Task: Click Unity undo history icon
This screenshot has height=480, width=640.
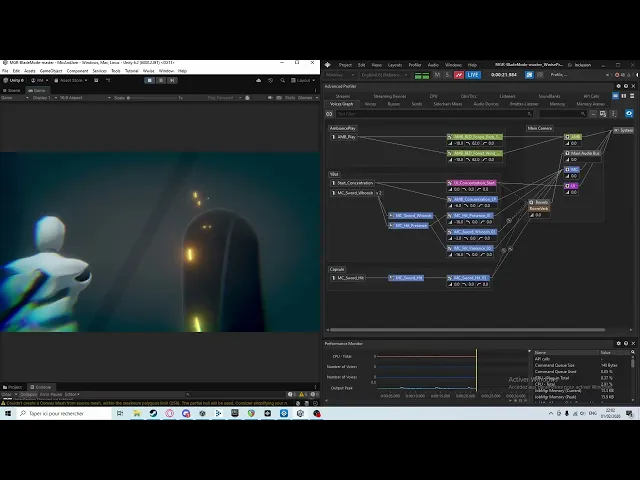Action: click(x=270, y=80)
